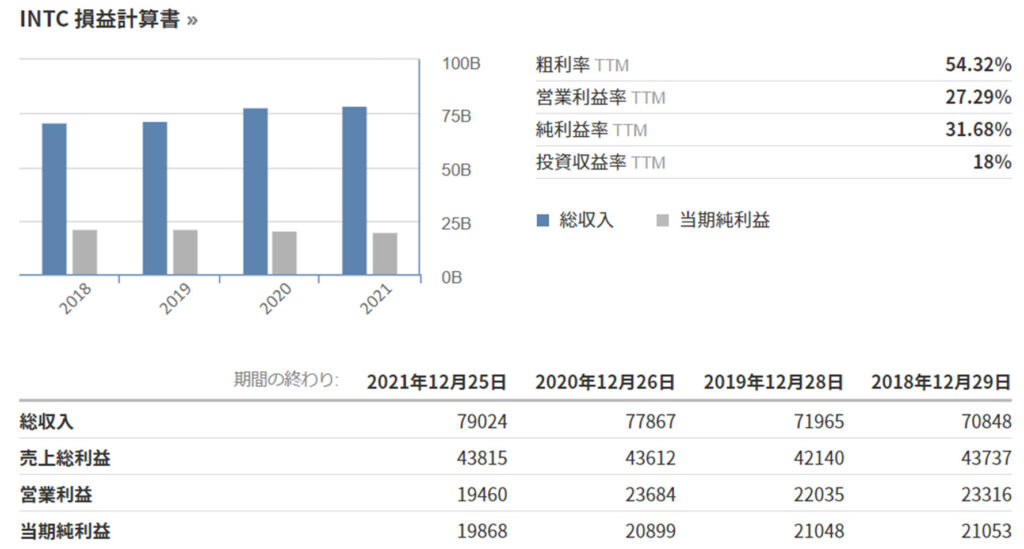Select the 投資収益率 TTM label
The height and width of the screenshot is (549, 1024).
pyautogui.click(x=601, y=162)
